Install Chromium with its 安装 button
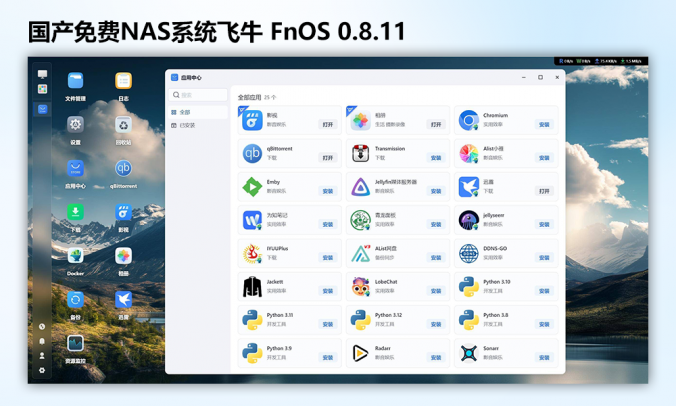The height and width of the screenshot is (406, 676). click(544, 125)
